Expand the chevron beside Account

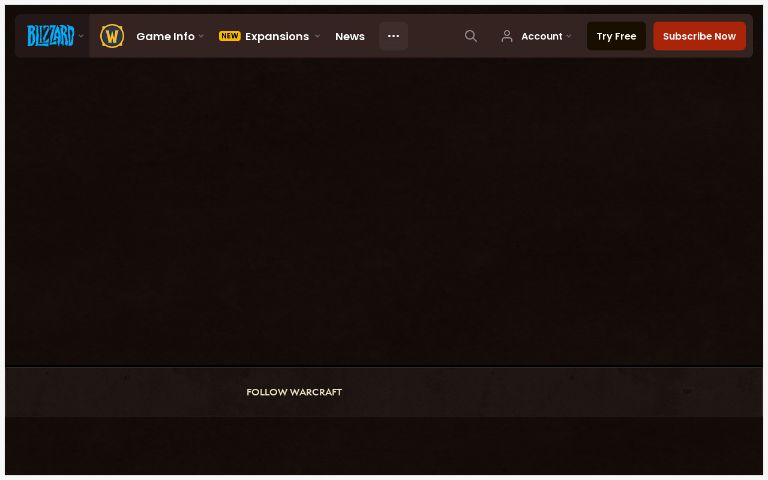tap(569, 36)
